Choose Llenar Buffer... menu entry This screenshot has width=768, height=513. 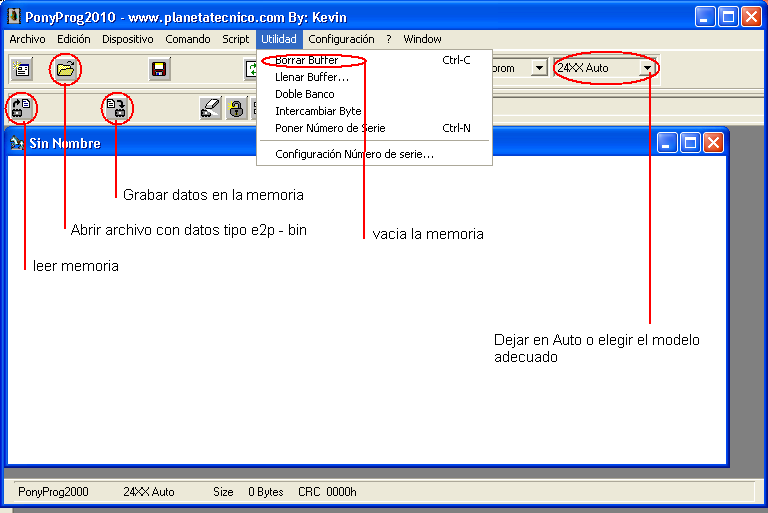pyautogui.click(x=311, y=77)
